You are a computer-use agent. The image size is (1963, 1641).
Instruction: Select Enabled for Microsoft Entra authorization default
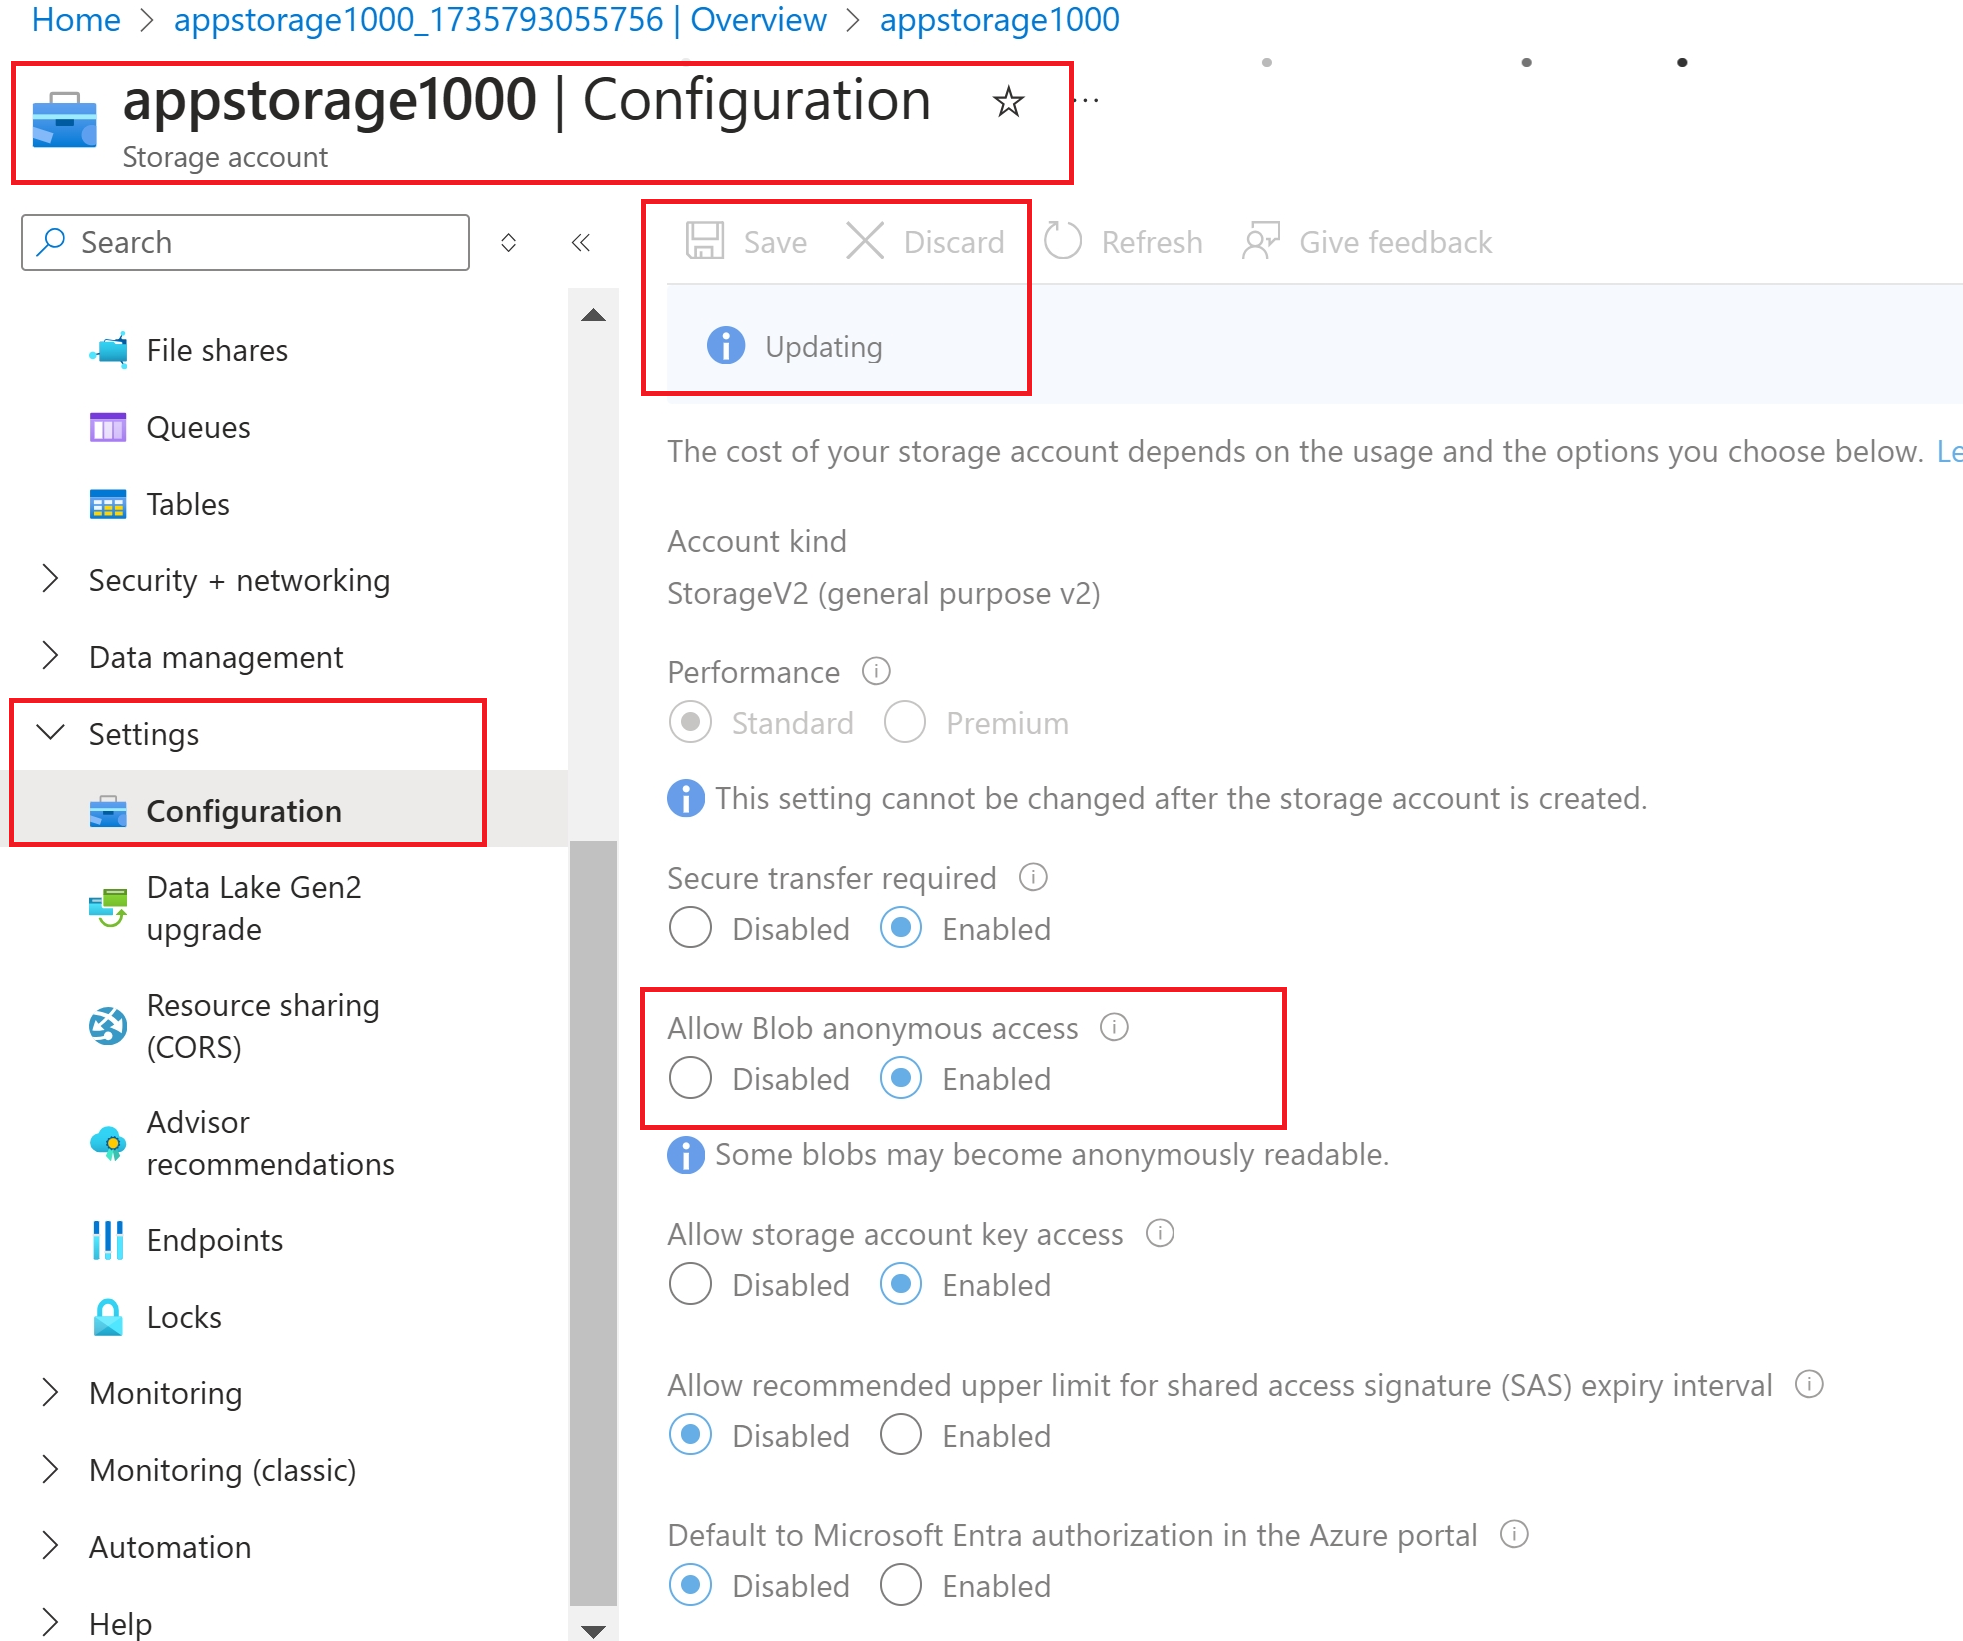(901, 1585)
